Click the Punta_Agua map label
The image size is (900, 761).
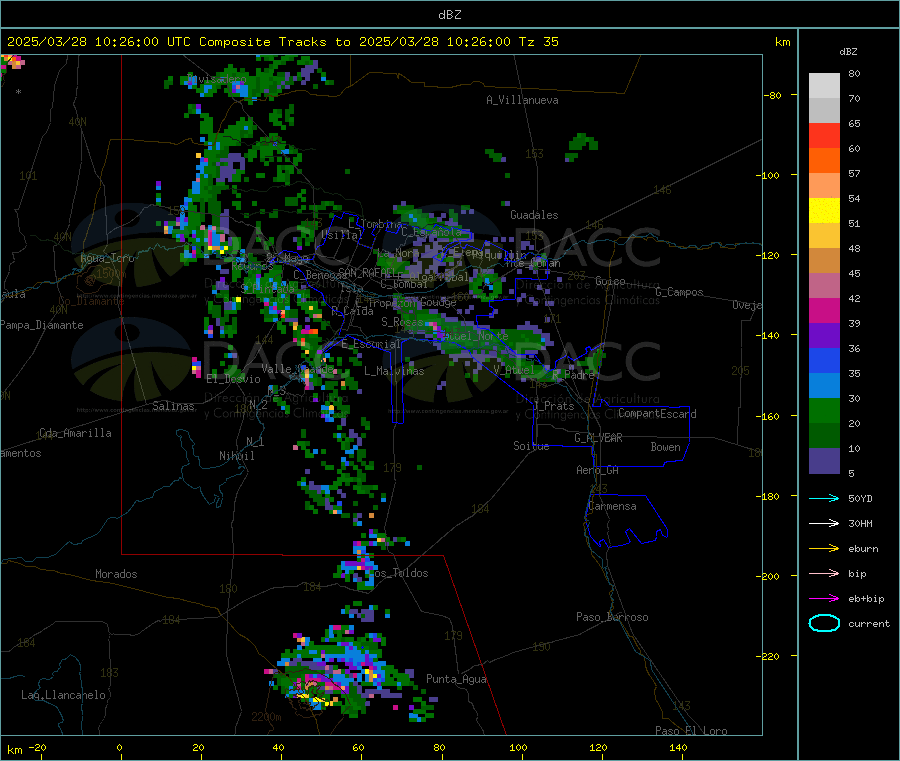456,679
